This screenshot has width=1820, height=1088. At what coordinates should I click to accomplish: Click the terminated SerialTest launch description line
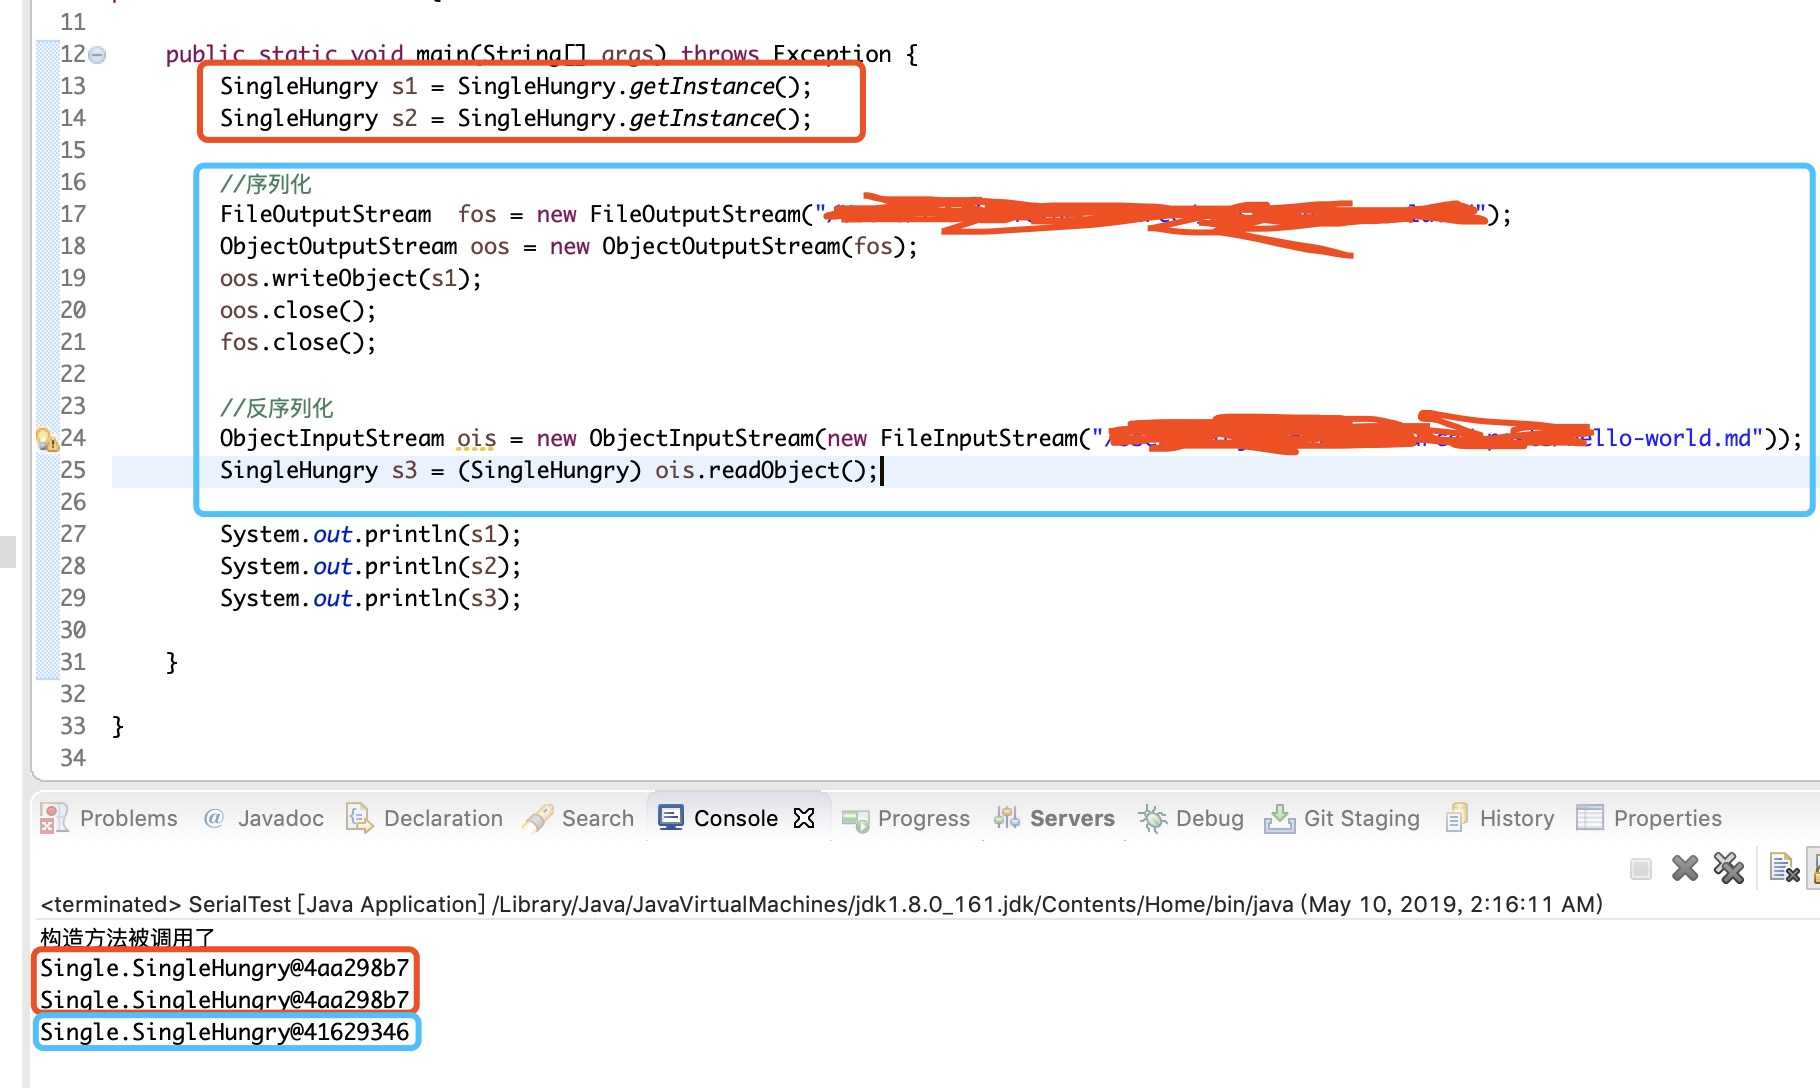tap(821, 904)
